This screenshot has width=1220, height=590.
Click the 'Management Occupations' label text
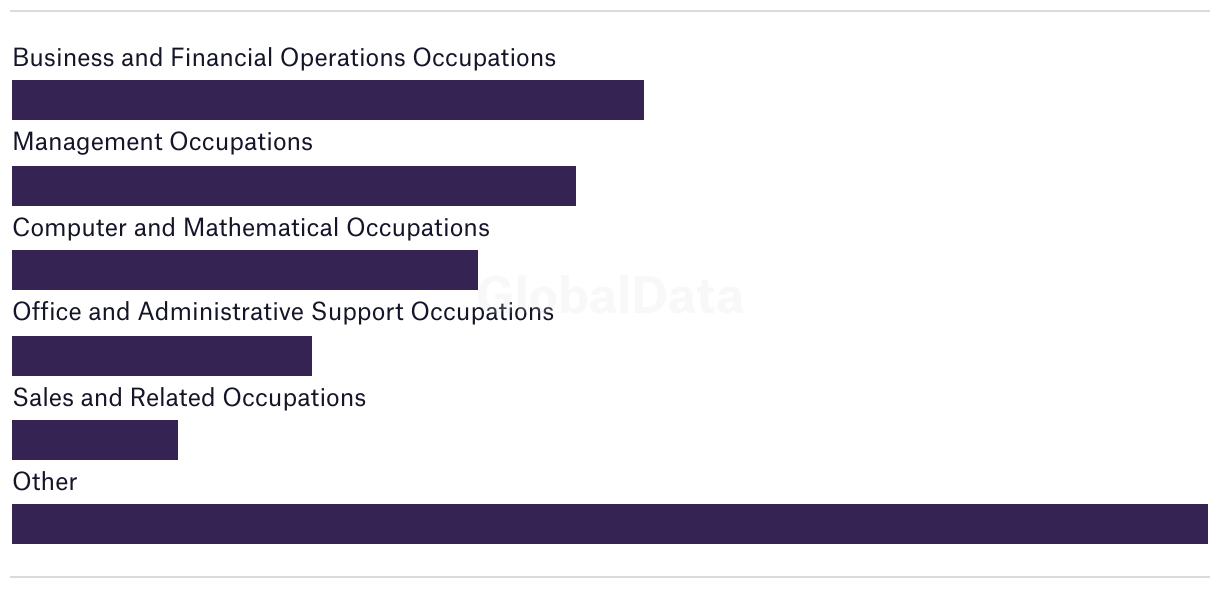click(162, 142)
